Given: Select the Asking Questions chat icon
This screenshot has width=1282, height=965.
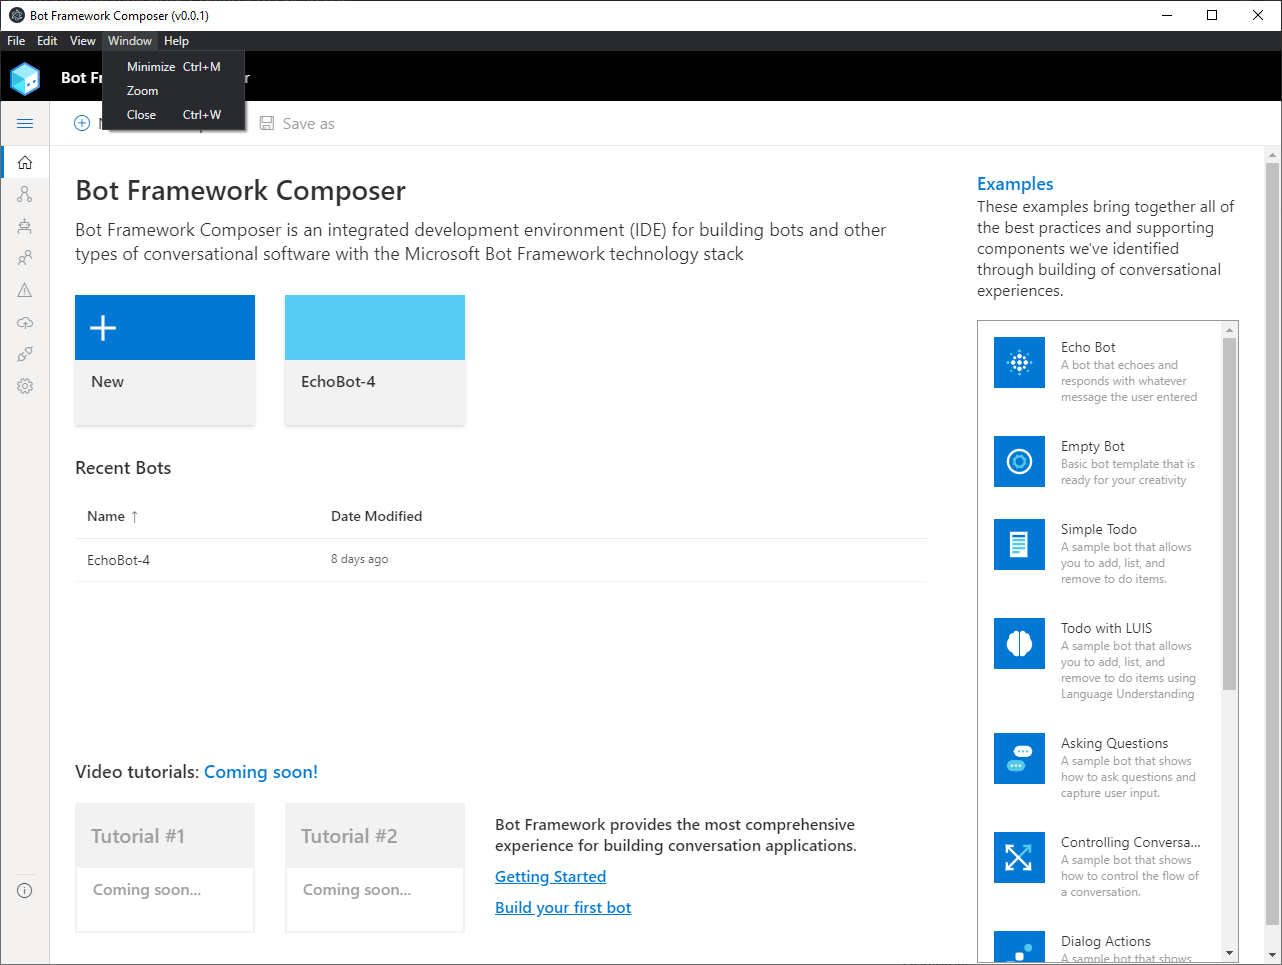Looking at the screenshot, I should coord(1019,758).
